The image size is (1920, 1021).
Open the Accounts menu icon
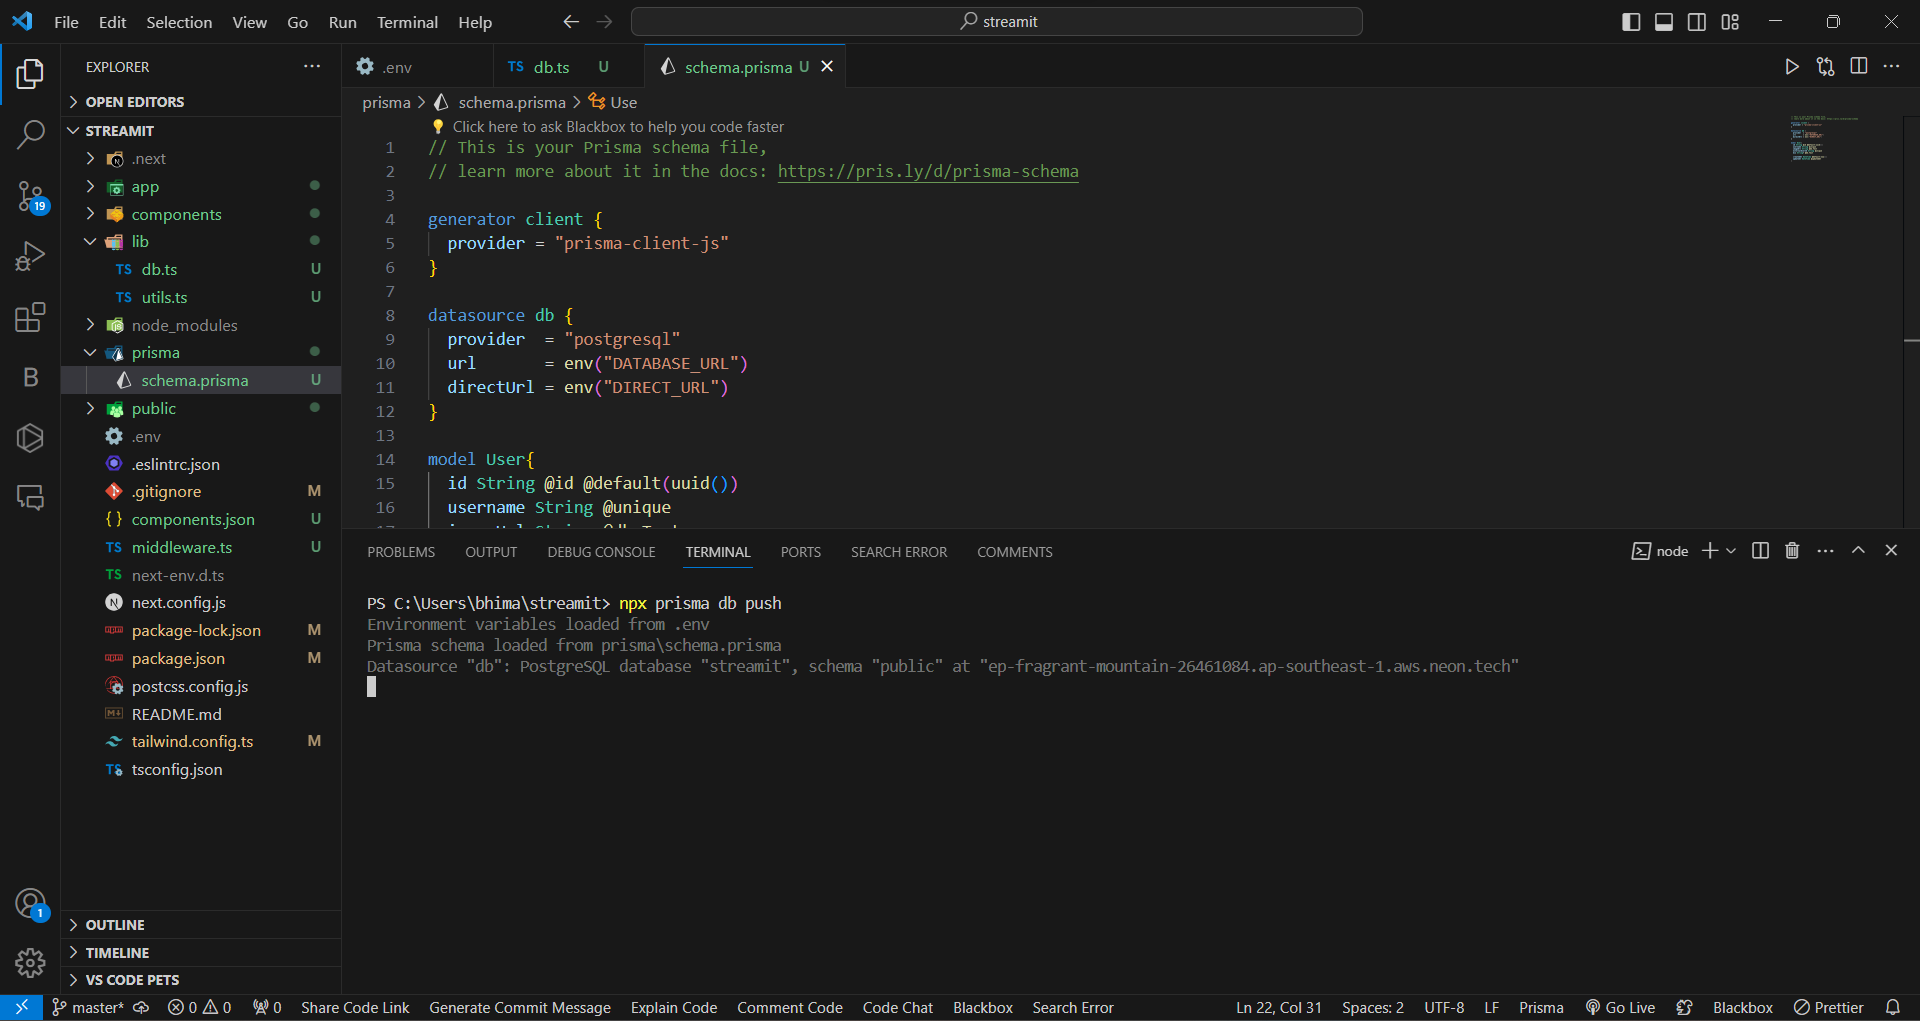(x=30, y=904)
